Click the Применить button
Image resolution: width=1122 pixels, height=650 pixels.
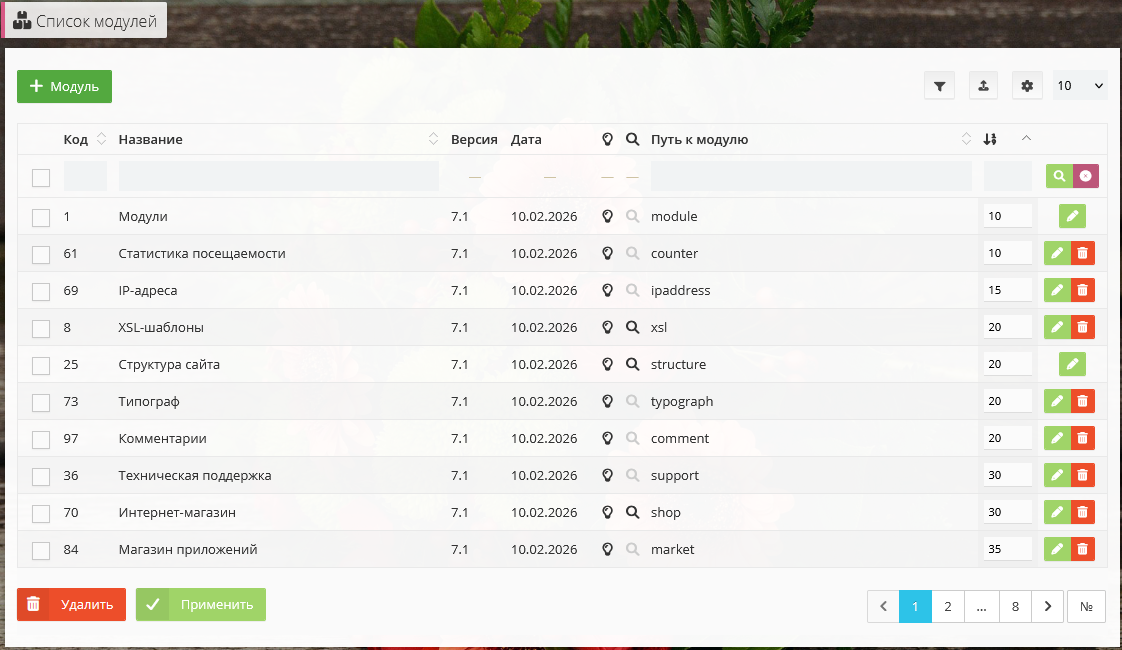201,605
